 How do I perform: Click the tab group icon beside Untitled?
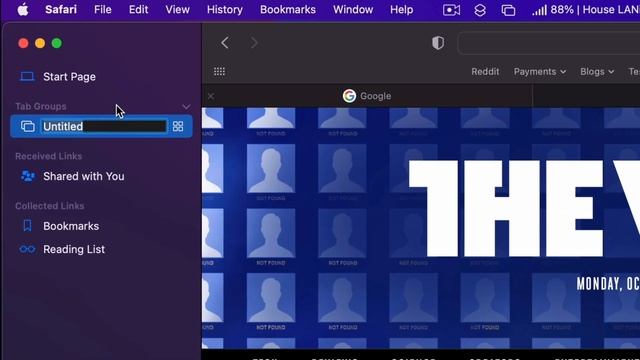pos(27,126)
